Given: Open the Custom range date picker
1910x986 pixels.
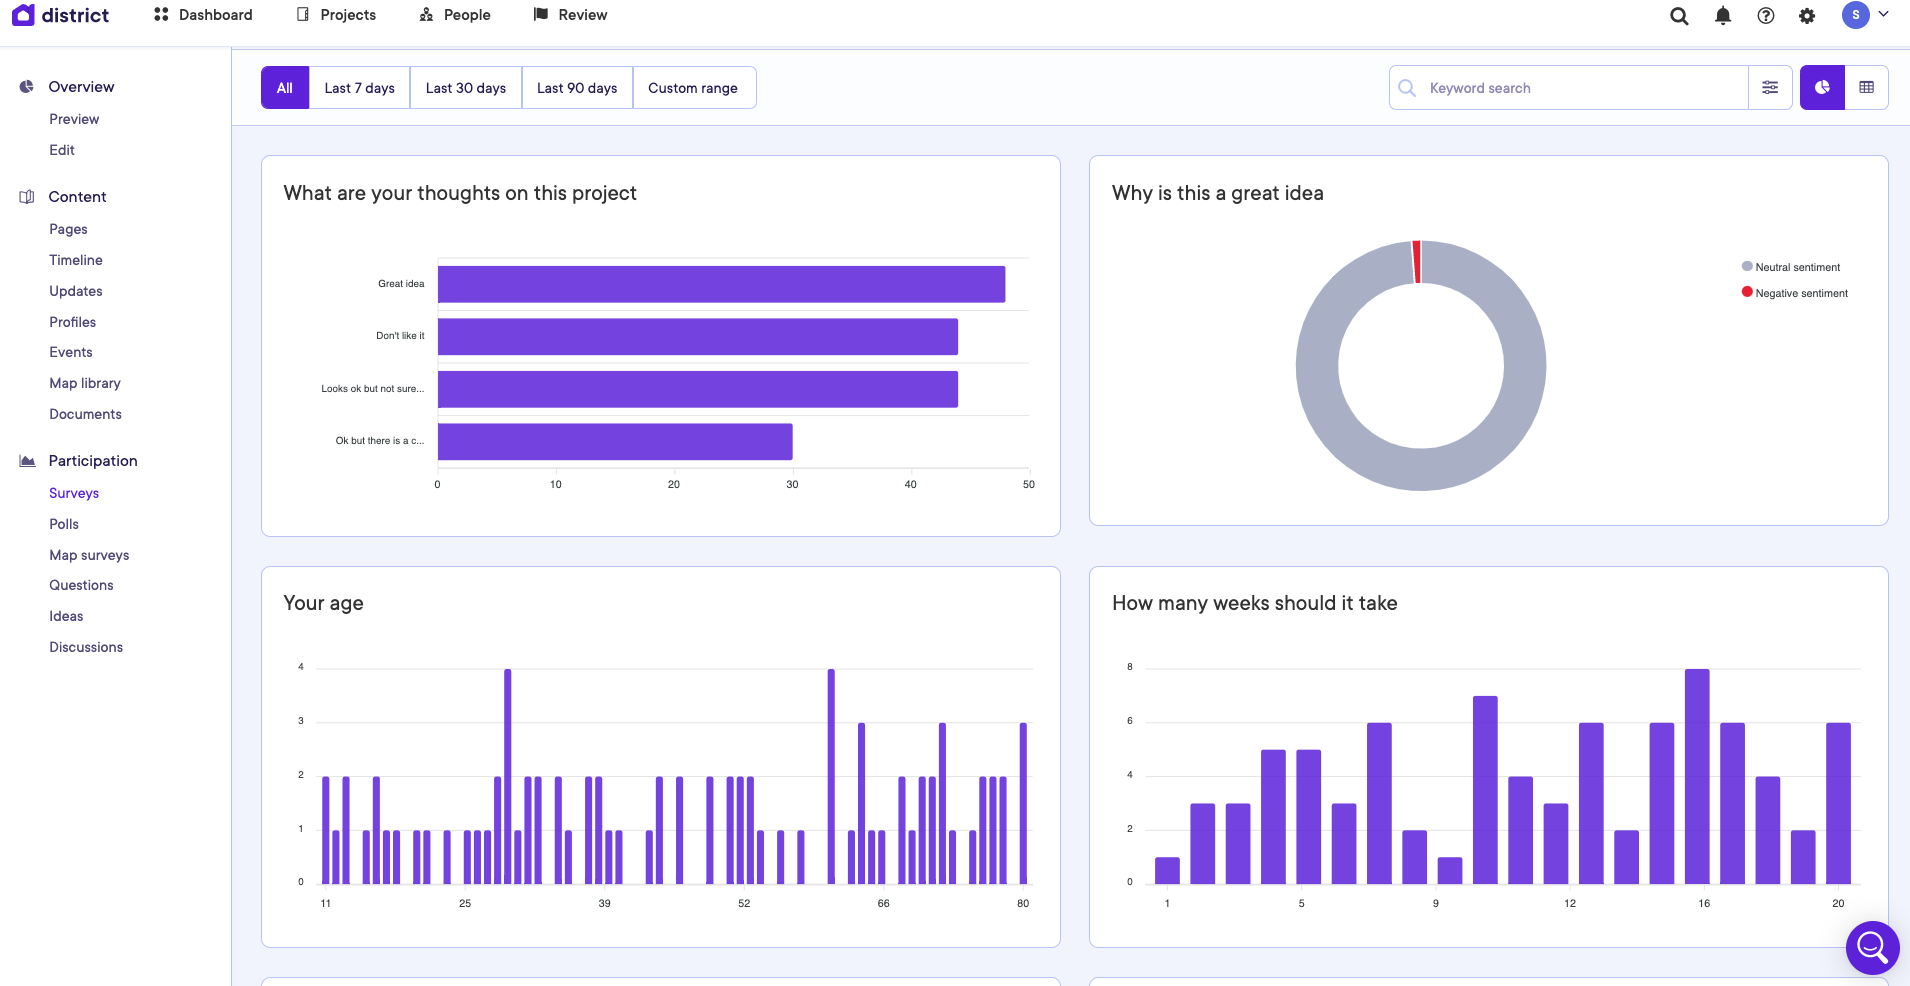Looking at the screenshot, I should point(693,88).
